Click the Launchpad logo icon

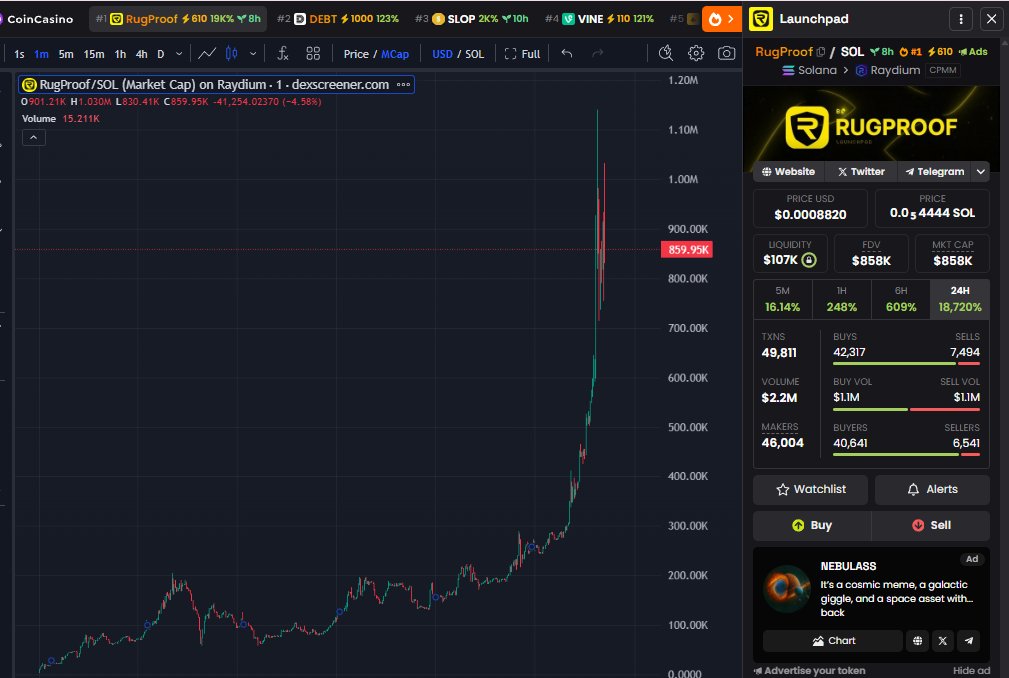click(x=761, y=19)
